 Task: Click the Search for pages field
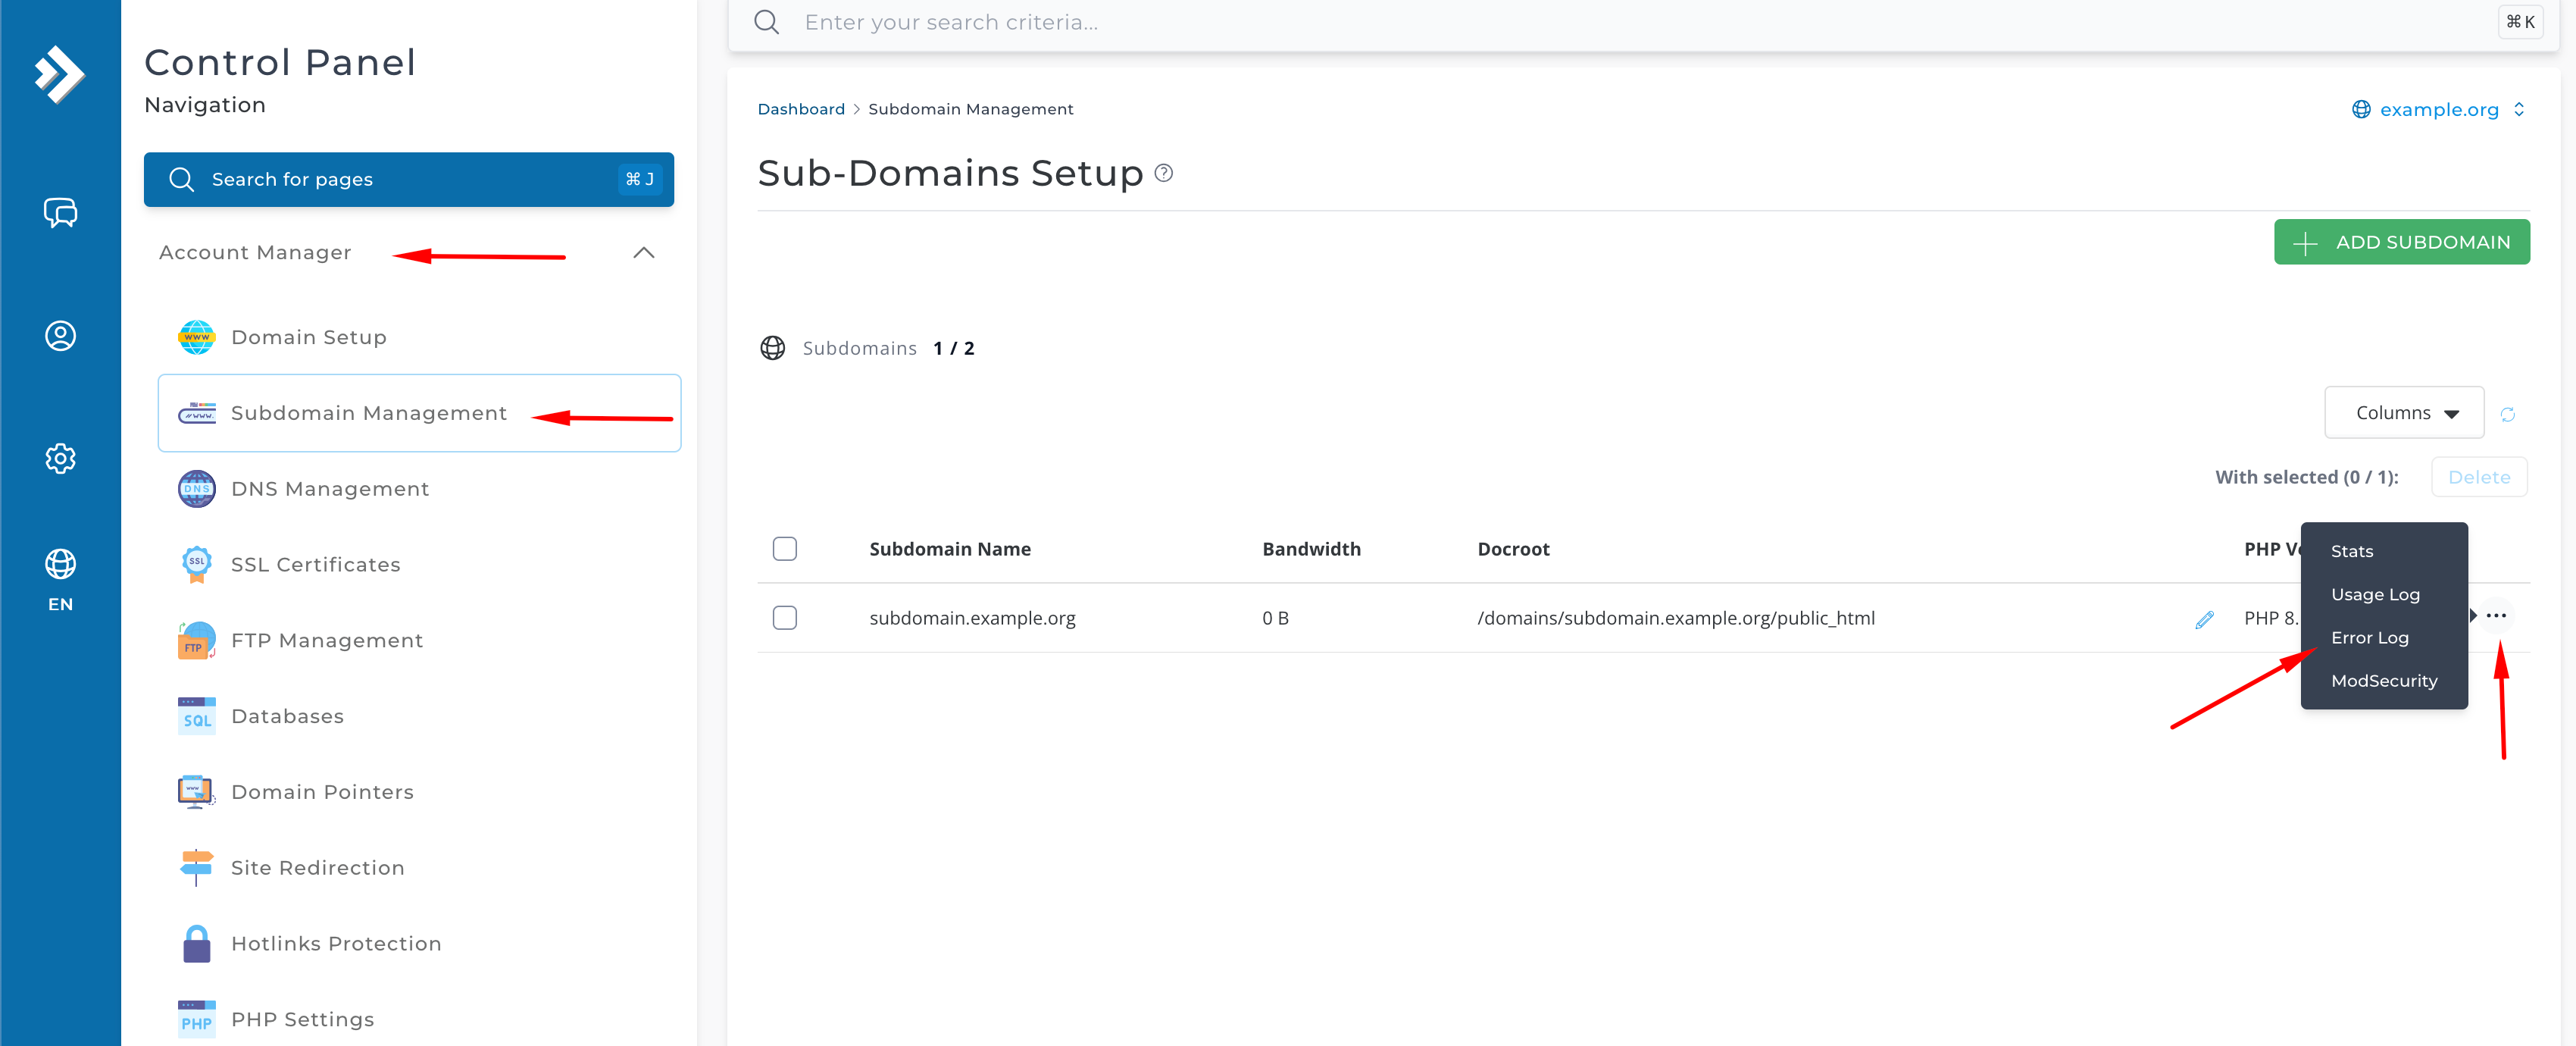click(x=408, y=180)
